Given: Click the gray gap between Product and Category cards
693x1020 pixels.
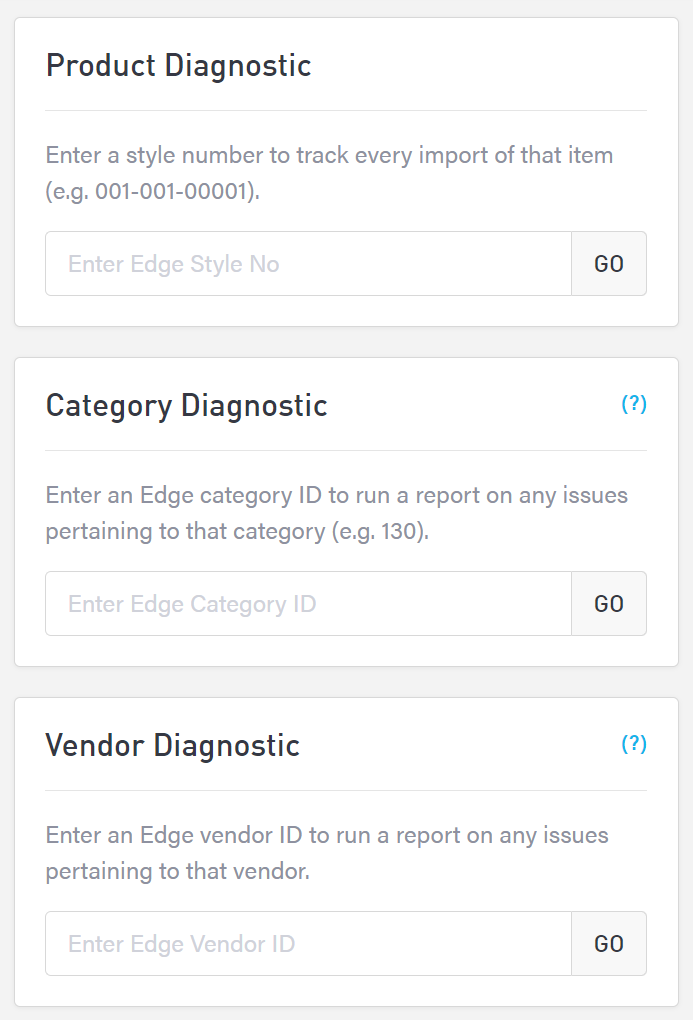Looking at the screenshot, I should click(346, 342).
